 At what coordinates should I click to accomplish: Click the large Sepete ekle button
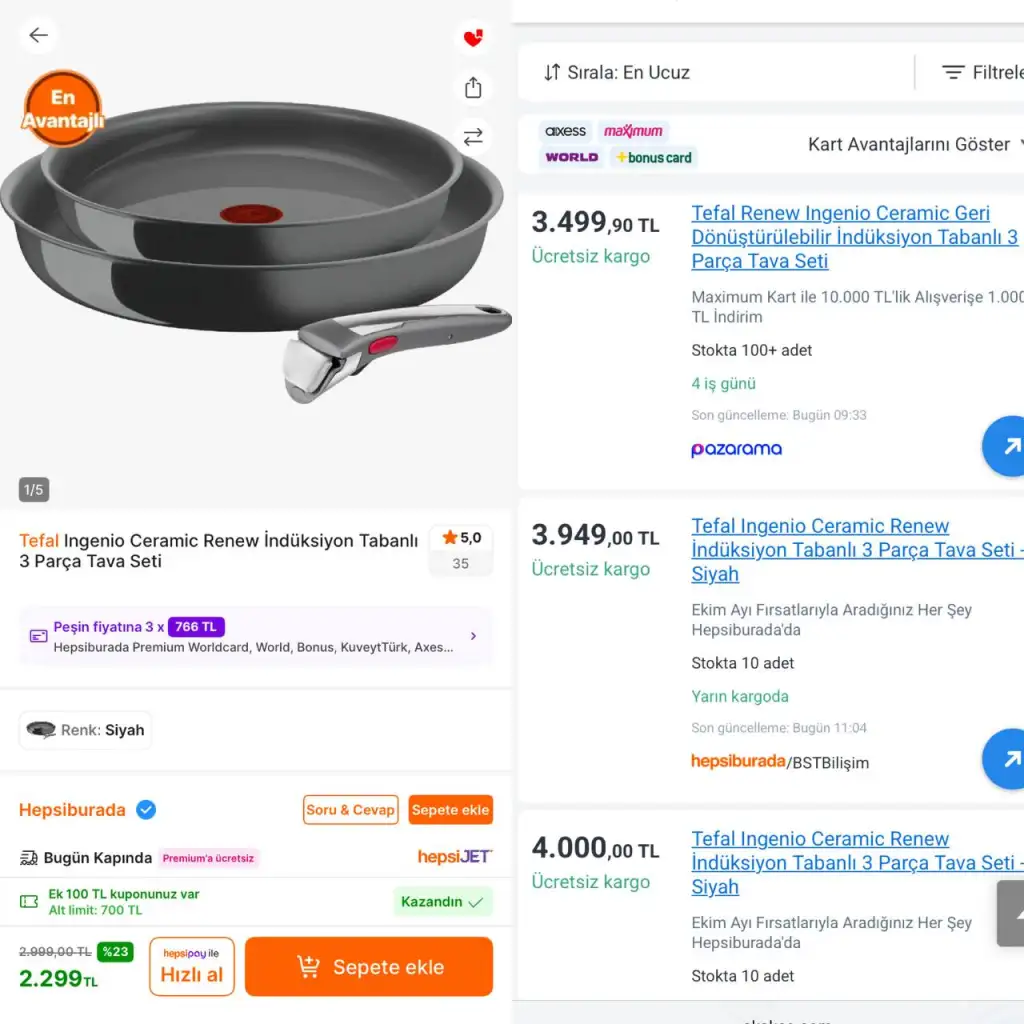pos(369,967)
